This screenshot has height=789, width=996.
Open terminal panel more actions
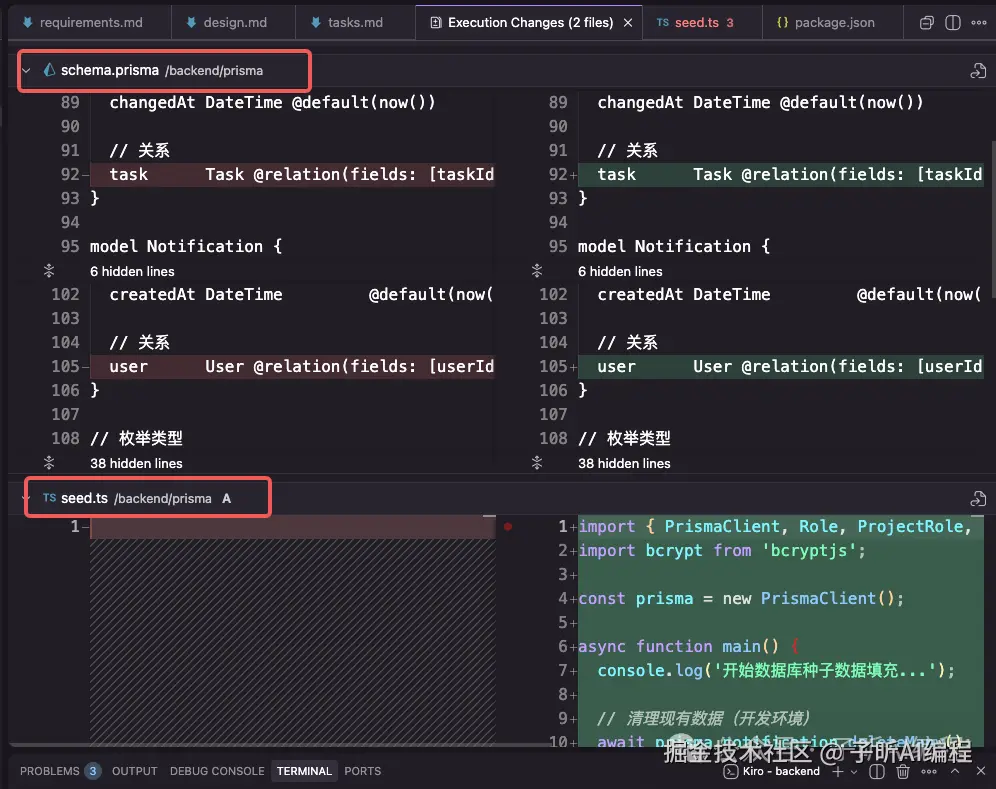coord(929,771)
